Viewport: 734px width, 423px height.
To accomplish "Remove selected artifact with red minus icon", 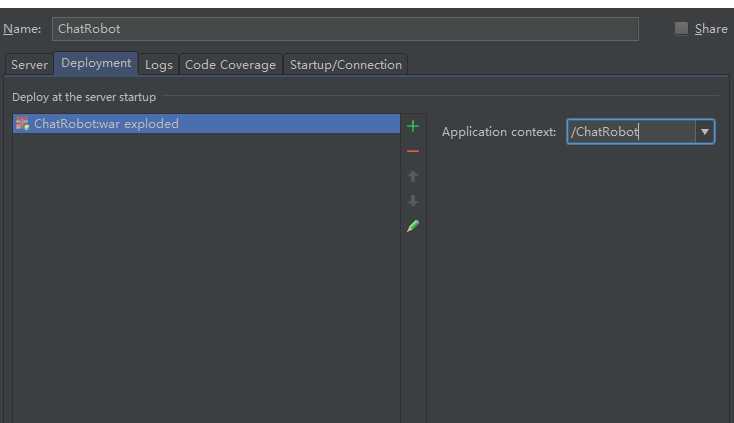I will click(x=412, y=151).
